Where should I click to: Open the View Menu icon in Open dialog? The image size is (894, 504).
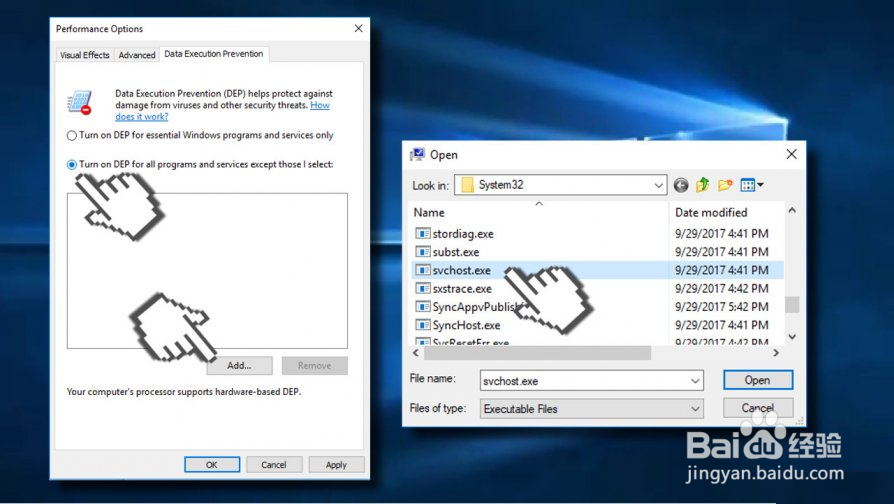[751, 185]
